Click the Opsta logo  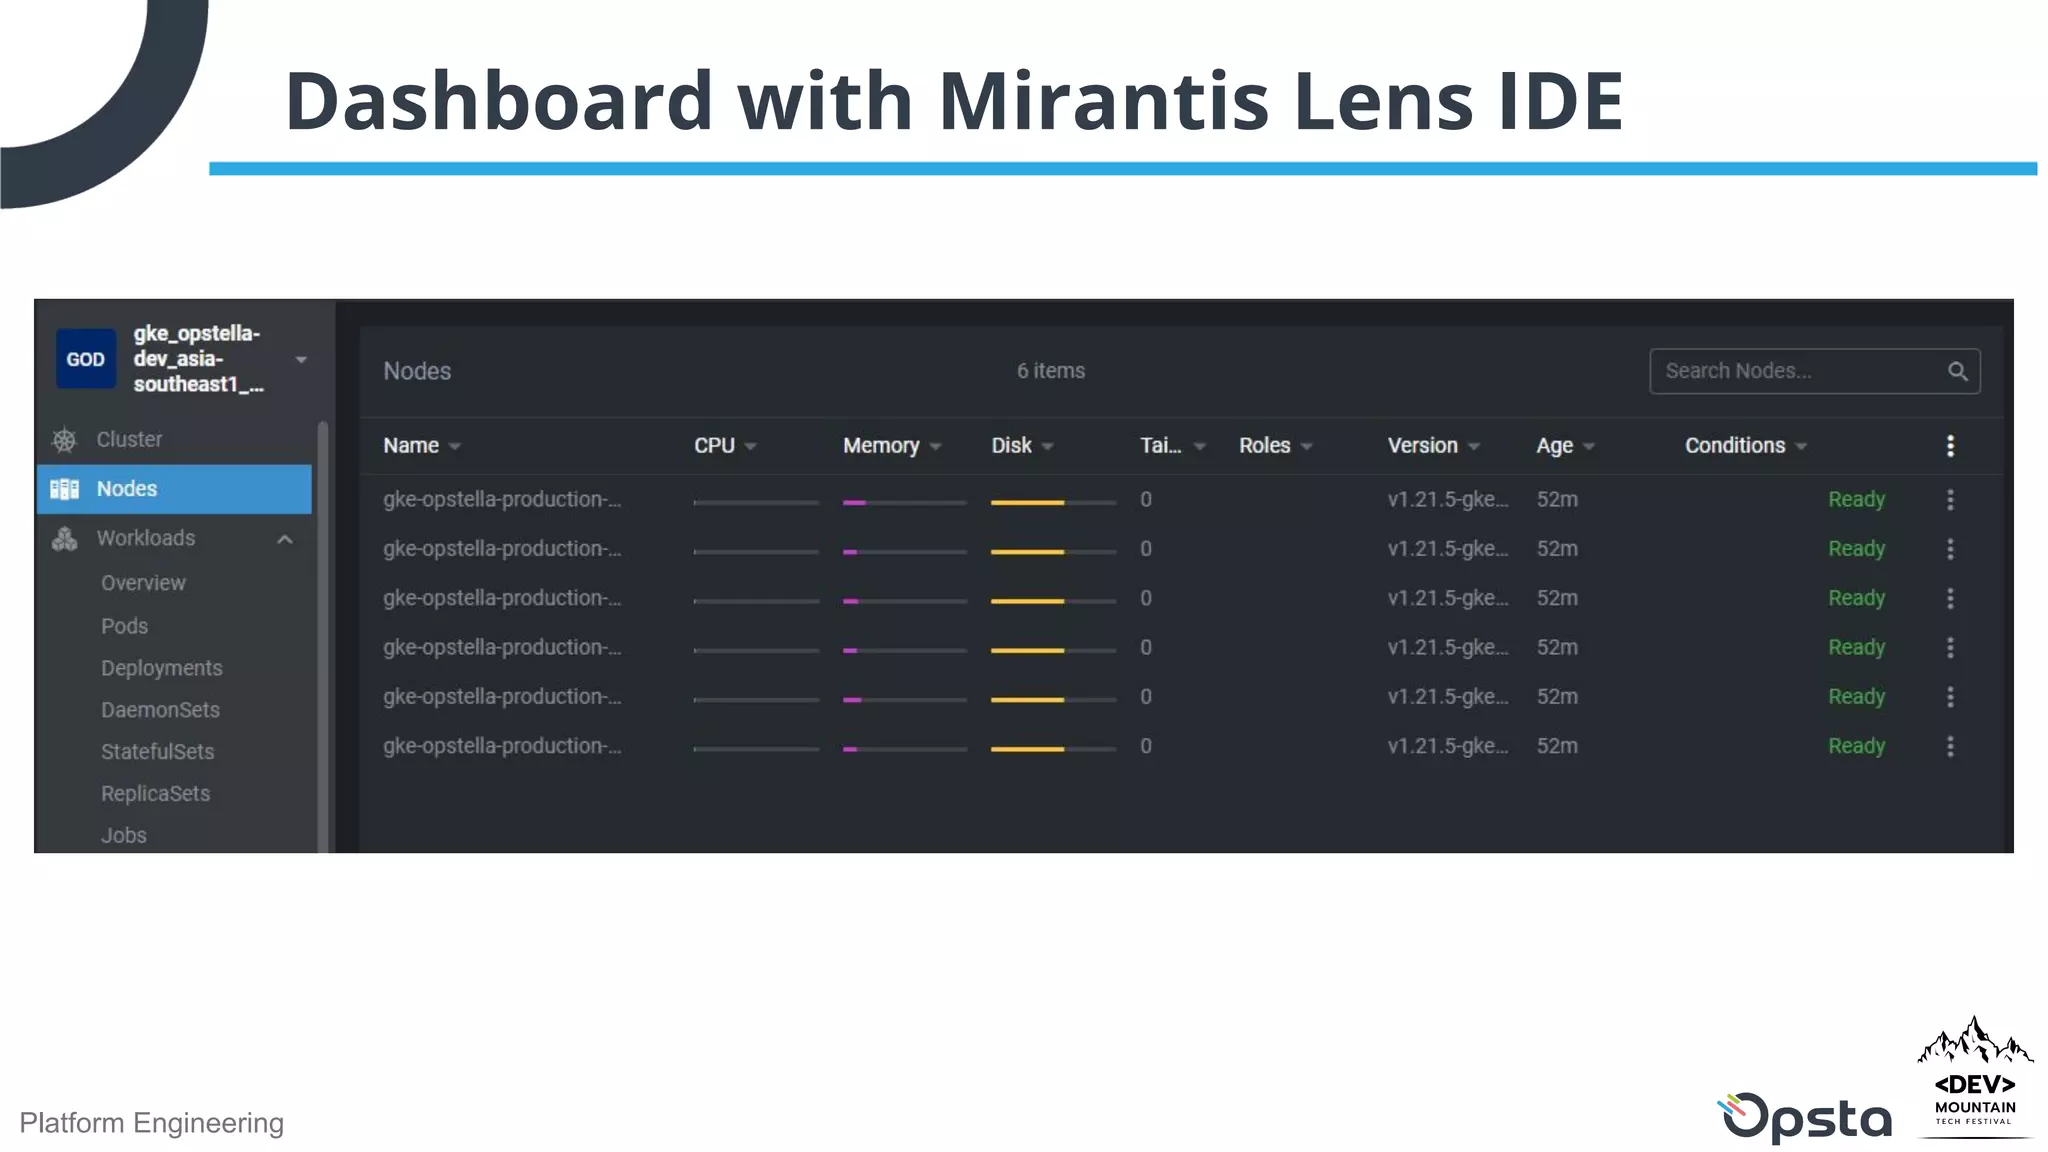point(1805,1117)
